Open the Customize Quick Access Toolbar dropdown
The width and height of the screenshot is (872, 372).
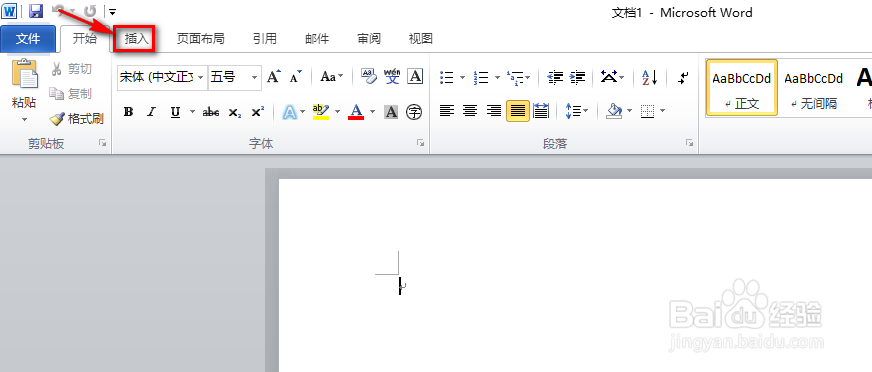[113, 11]
